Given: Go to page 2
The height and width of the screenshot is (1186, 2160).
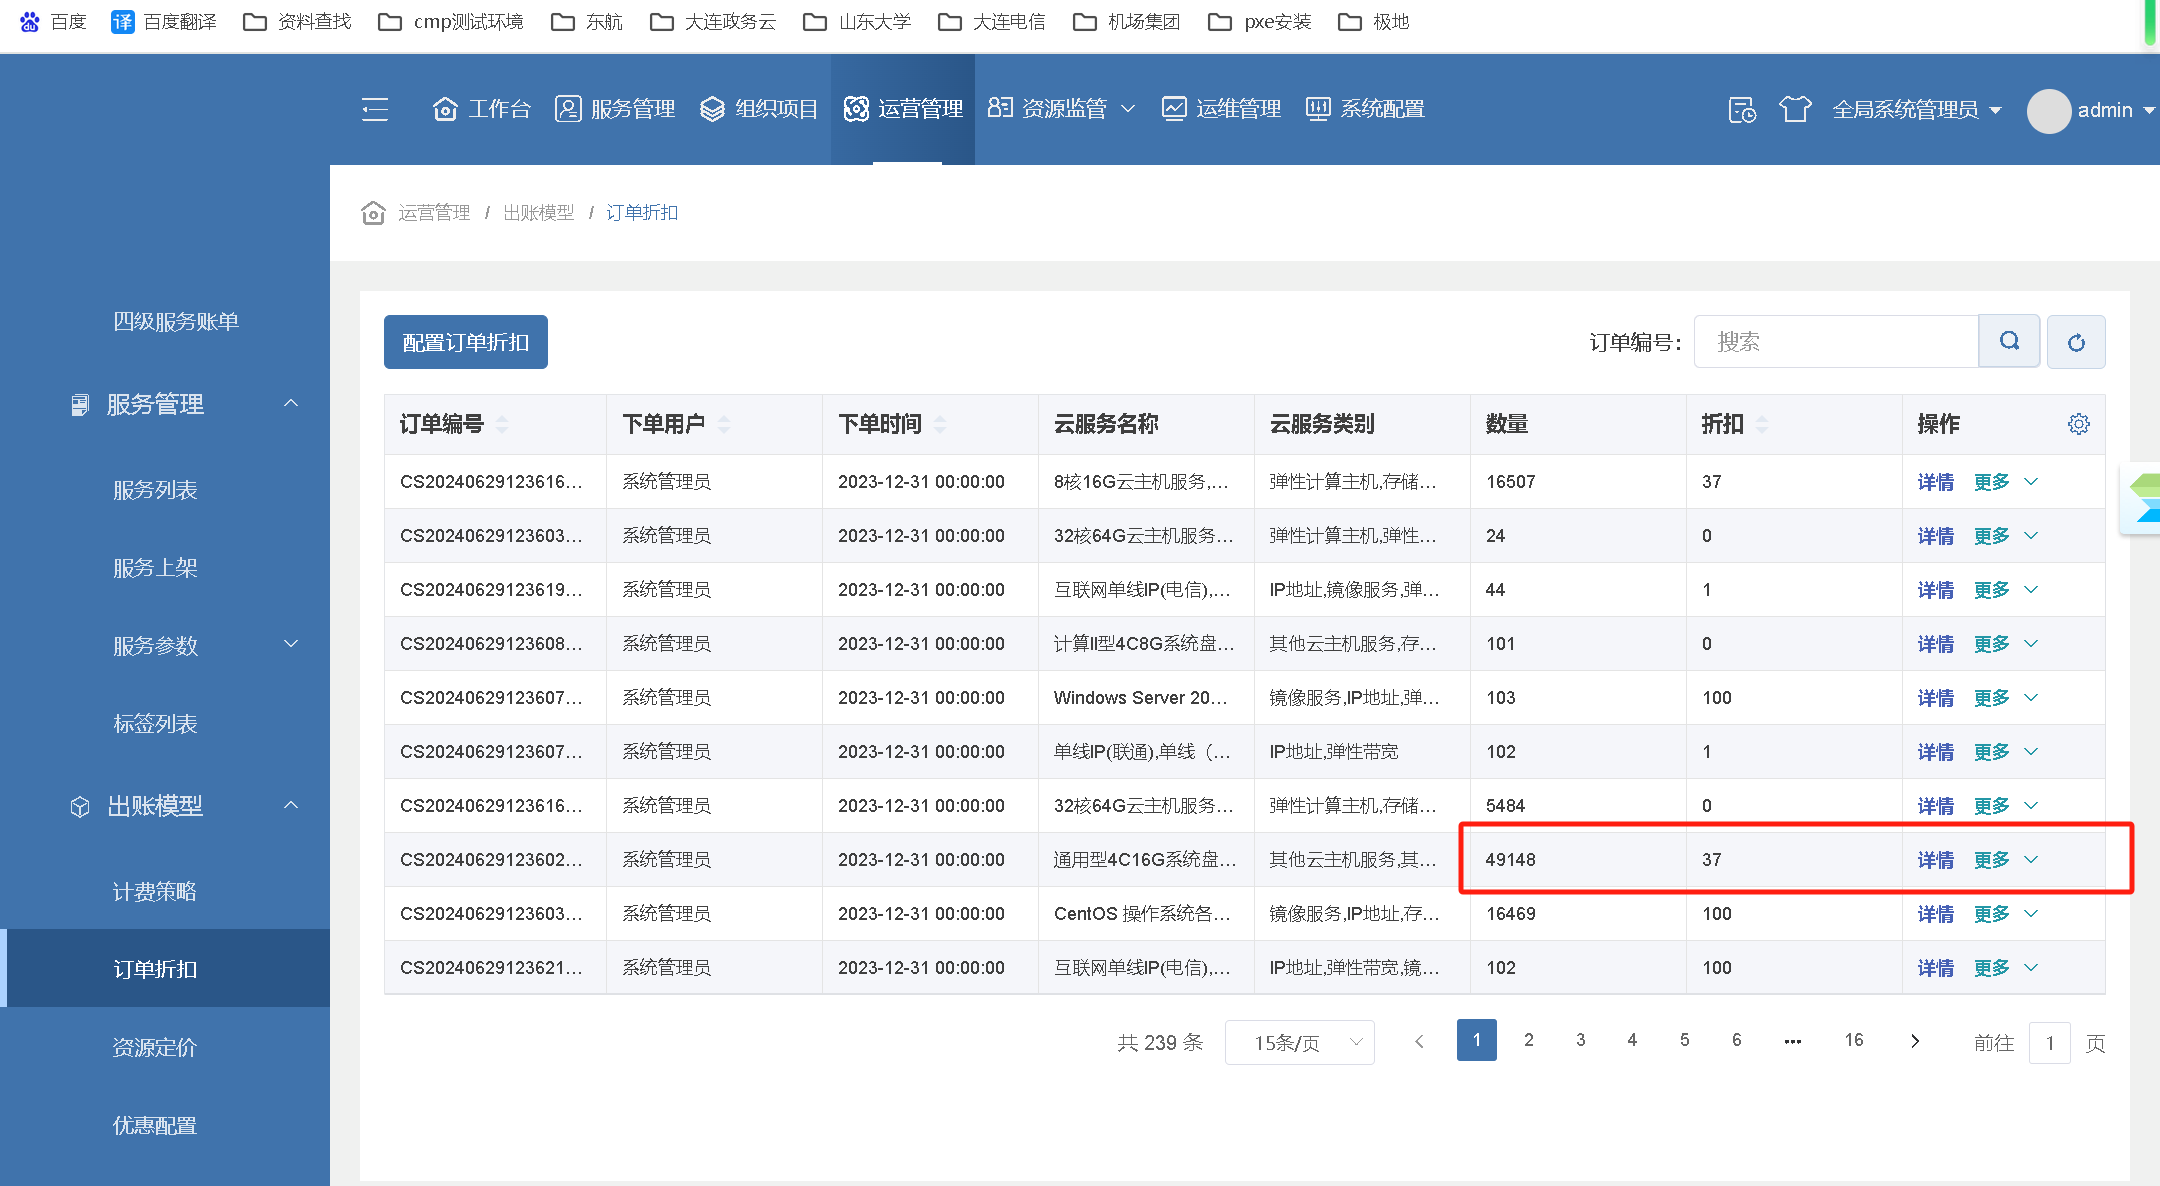Looking at the screenshot, I should coord(1528,1040).
